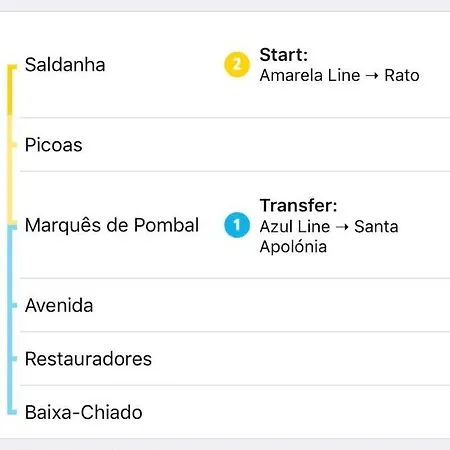Open the Baixa-Chiado station
450x450 pixels.
coord(84,412)
